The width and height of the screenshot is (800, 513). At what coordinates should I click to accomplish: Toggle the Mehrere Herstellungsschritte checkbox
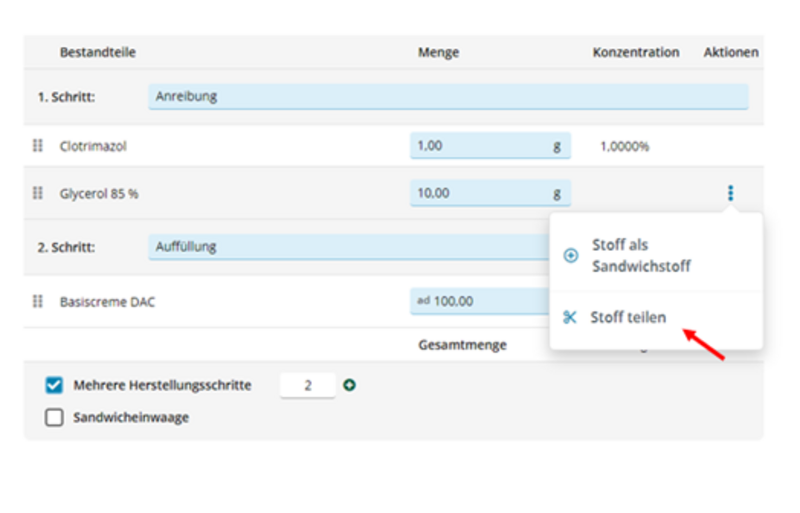[55, 385]
